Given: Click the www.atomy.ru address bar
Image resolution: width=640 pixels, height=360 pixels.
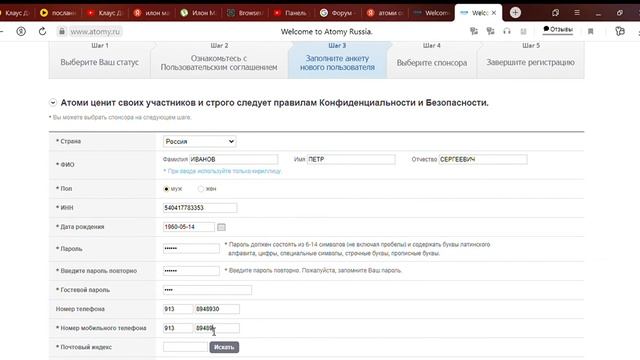Looking at the screenshot, I should pyautogui.click(x=95, y=31).
